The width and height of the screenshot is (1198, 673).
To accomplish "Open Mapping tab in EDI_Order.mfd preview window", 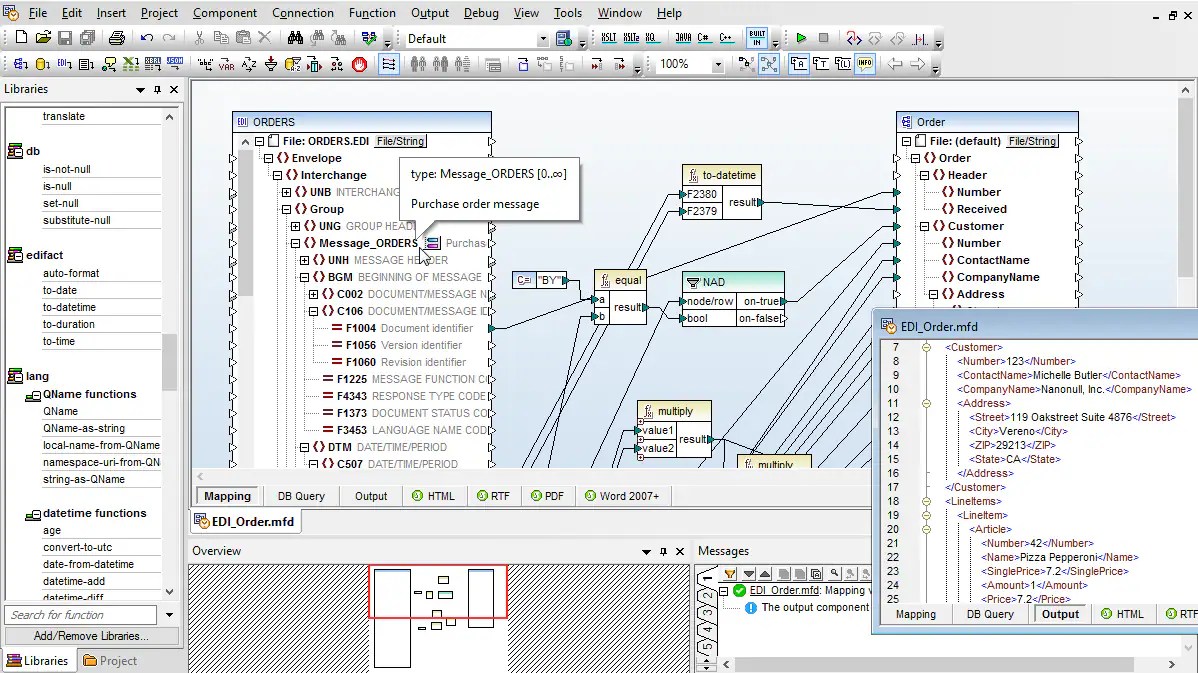I will (x=915, y=614).
